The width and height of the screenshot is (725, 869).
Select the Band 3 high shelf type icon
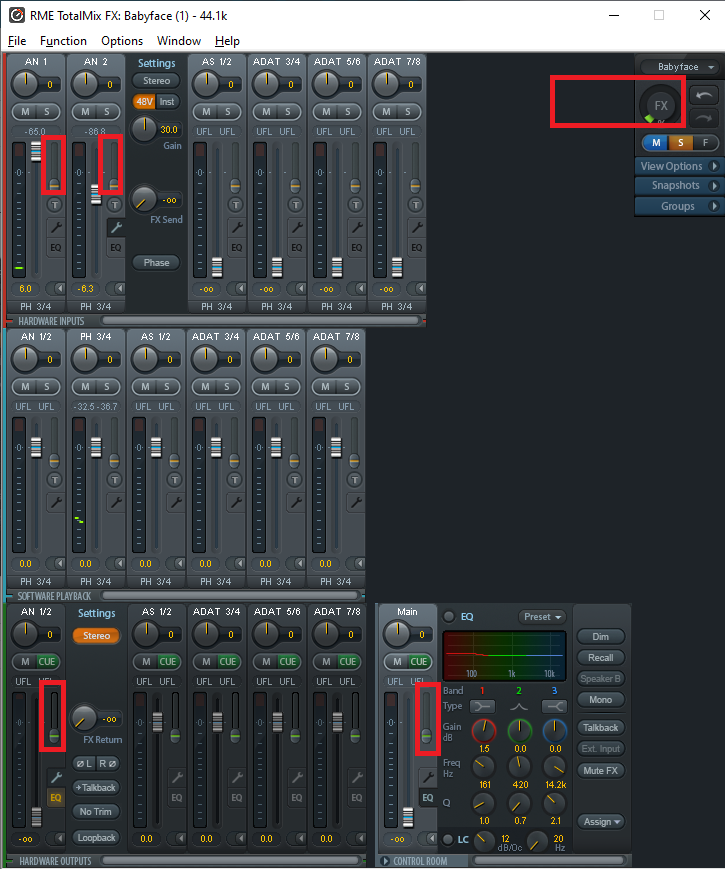tap(554, 706)
